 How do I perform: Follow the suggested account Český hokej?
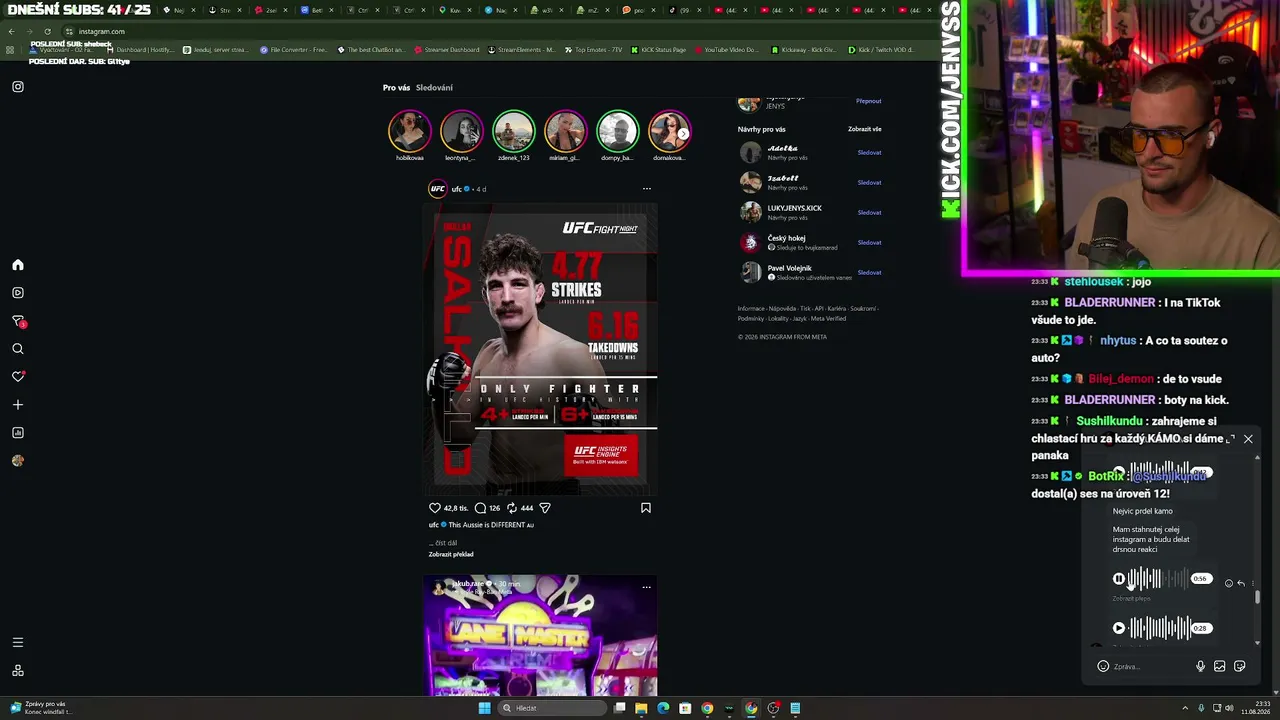(869, 242)
